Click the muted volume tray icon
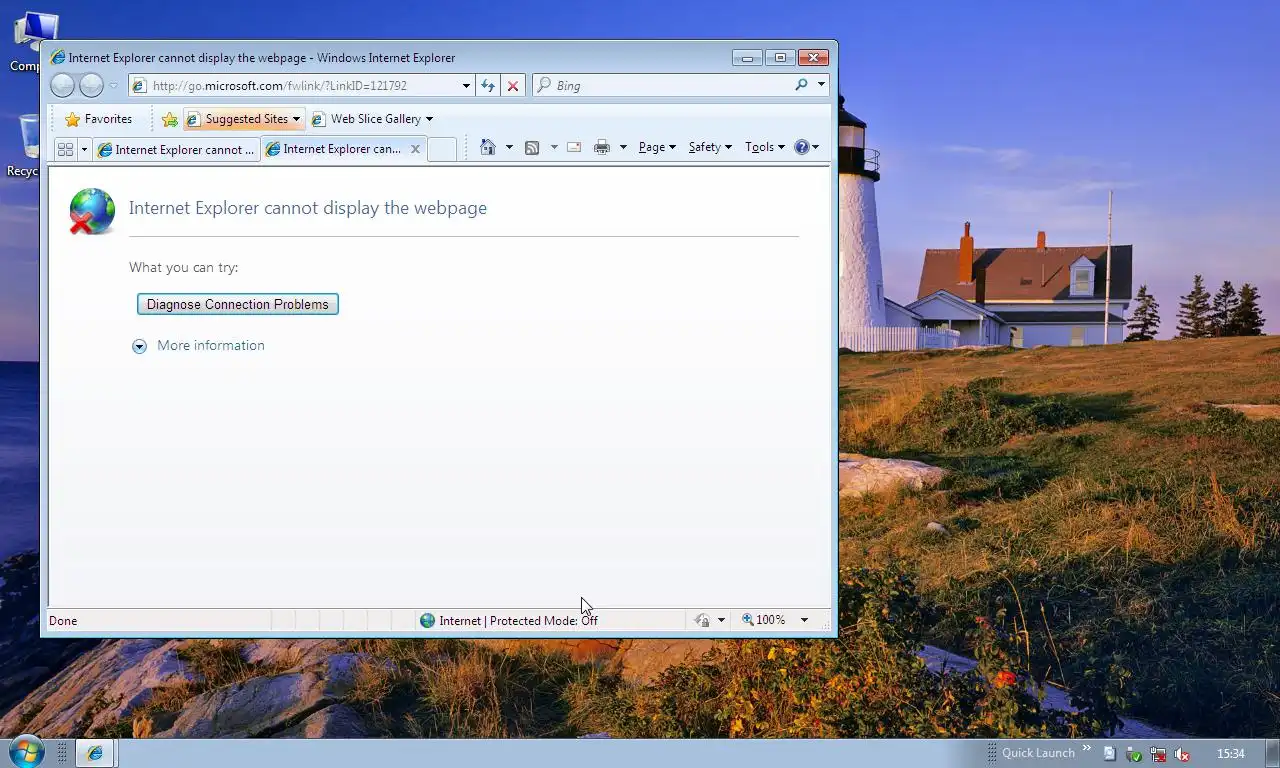Image resolution: width=1280 pixels, height=768 pixels. click(1182, 754)
